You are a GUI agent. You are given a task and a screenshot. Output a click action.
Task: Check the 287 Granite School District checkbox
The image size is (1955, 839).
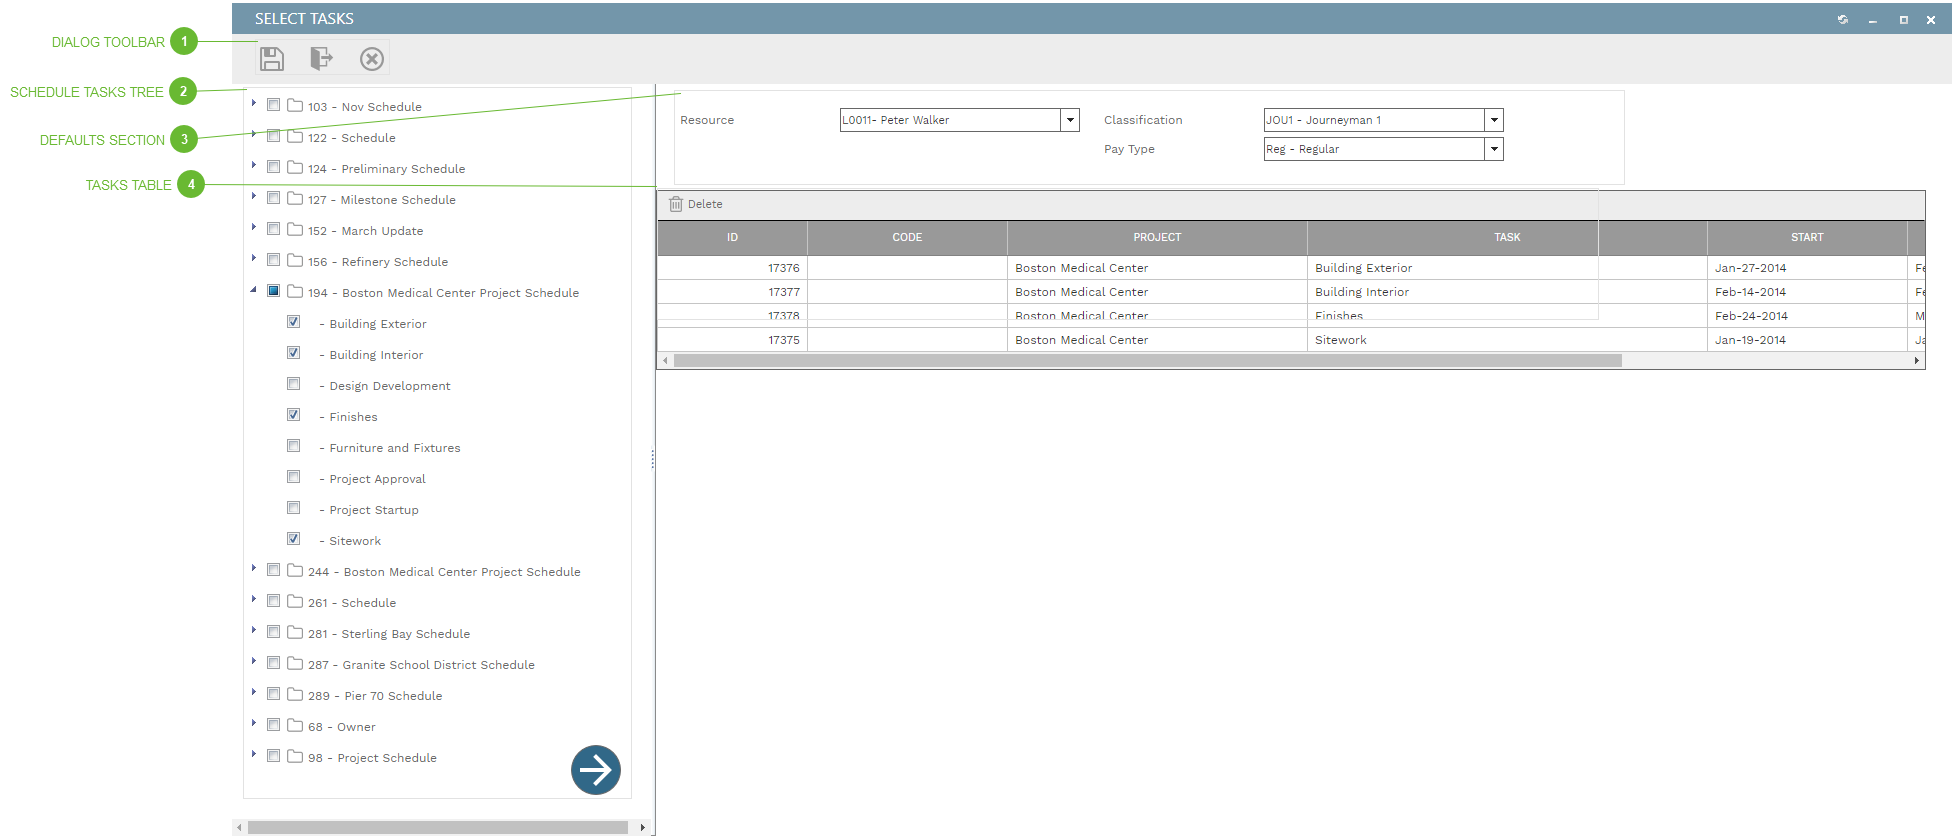pyautogui.click(x=274, y=663)
